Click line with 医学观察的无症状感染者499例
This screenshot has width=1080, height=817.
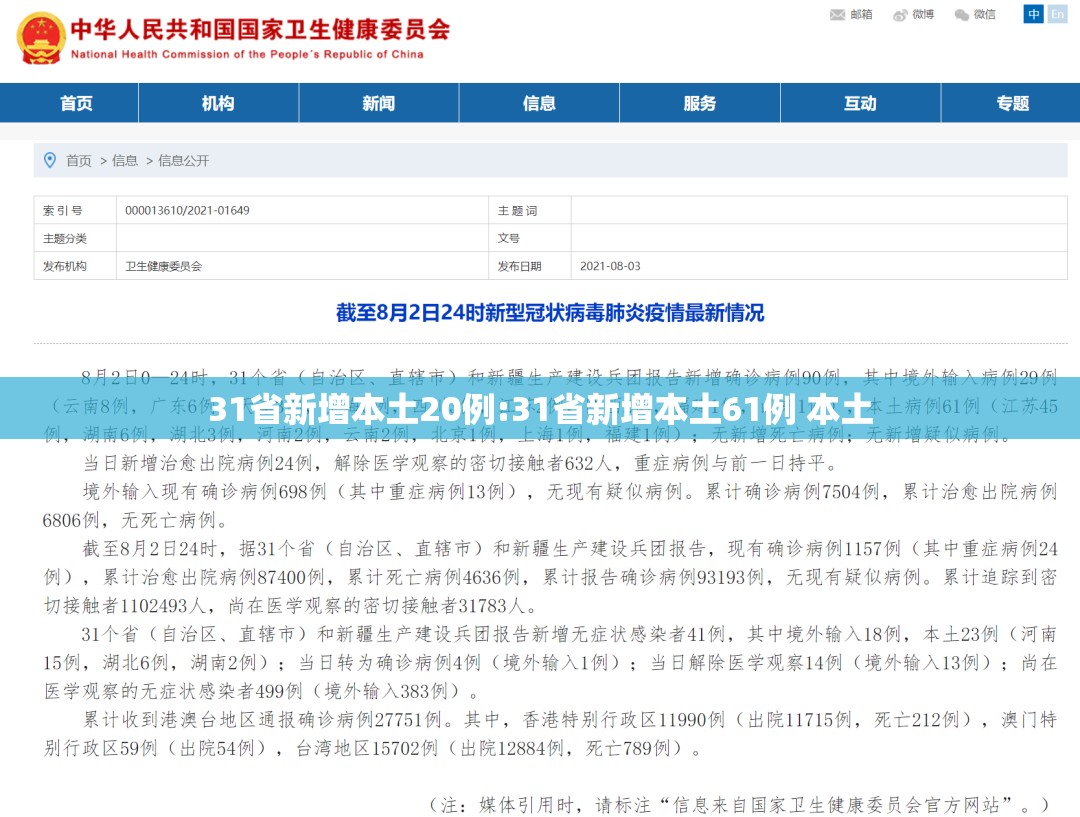coord(262,691)
